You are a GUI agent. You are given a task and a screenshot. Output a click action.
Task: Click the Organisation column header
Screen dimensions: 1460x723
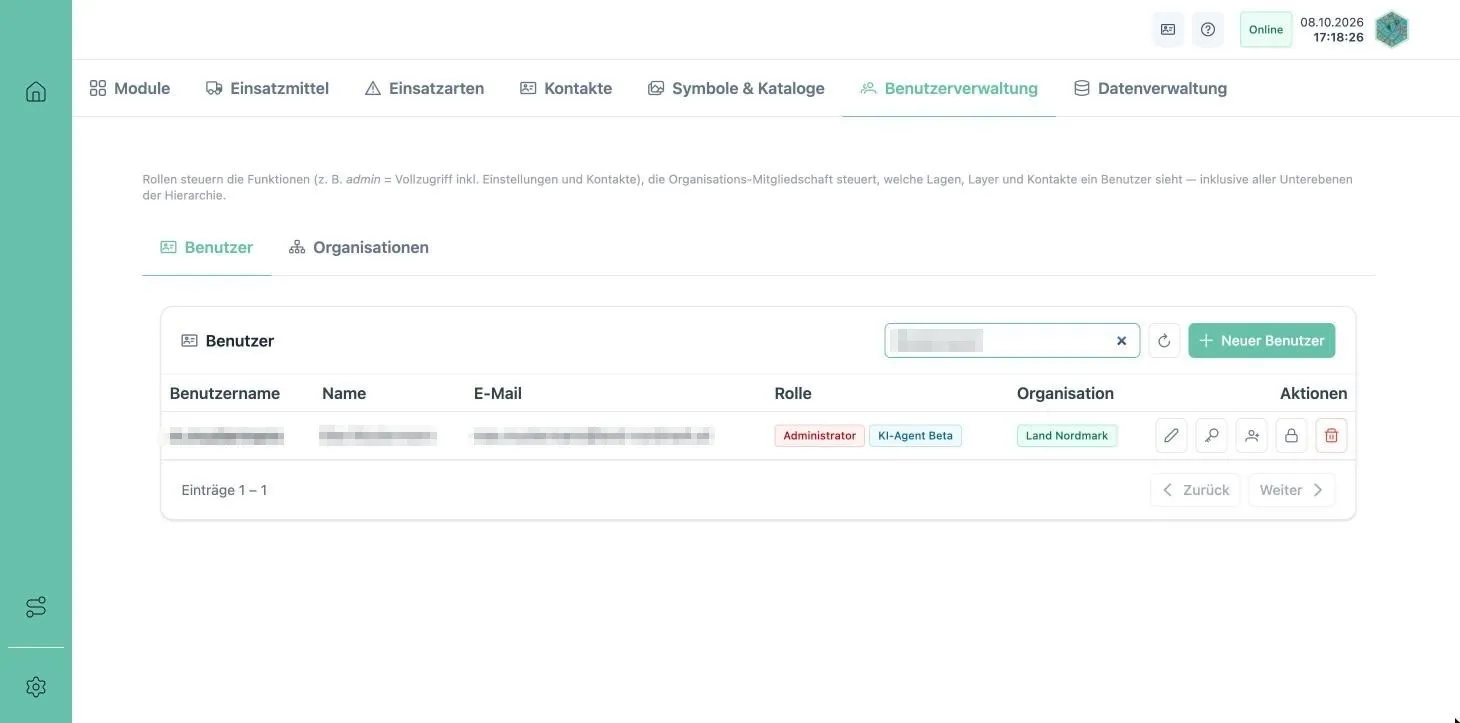[x=1065, y=393]
